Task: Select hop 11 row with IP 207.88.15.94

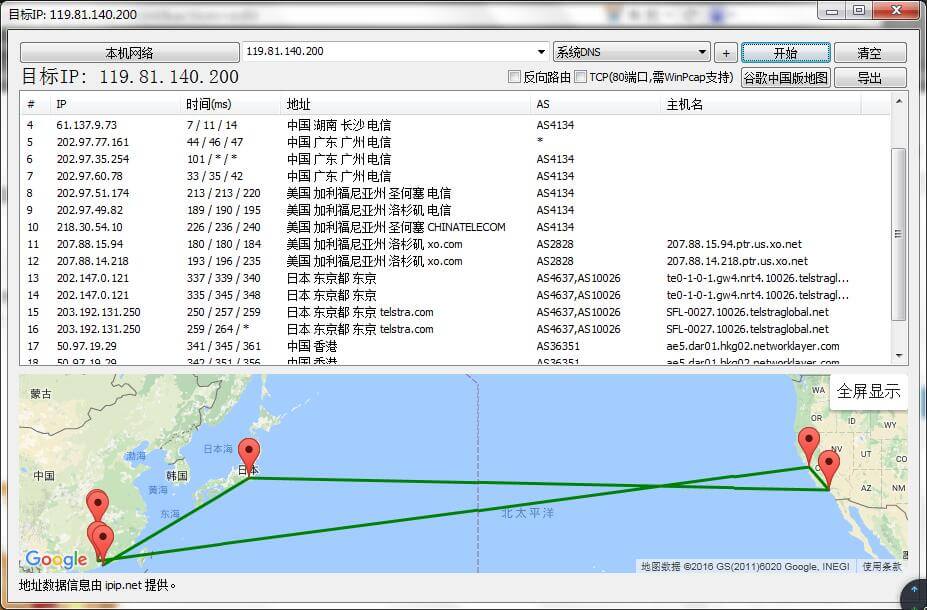Action: point(400,244)
